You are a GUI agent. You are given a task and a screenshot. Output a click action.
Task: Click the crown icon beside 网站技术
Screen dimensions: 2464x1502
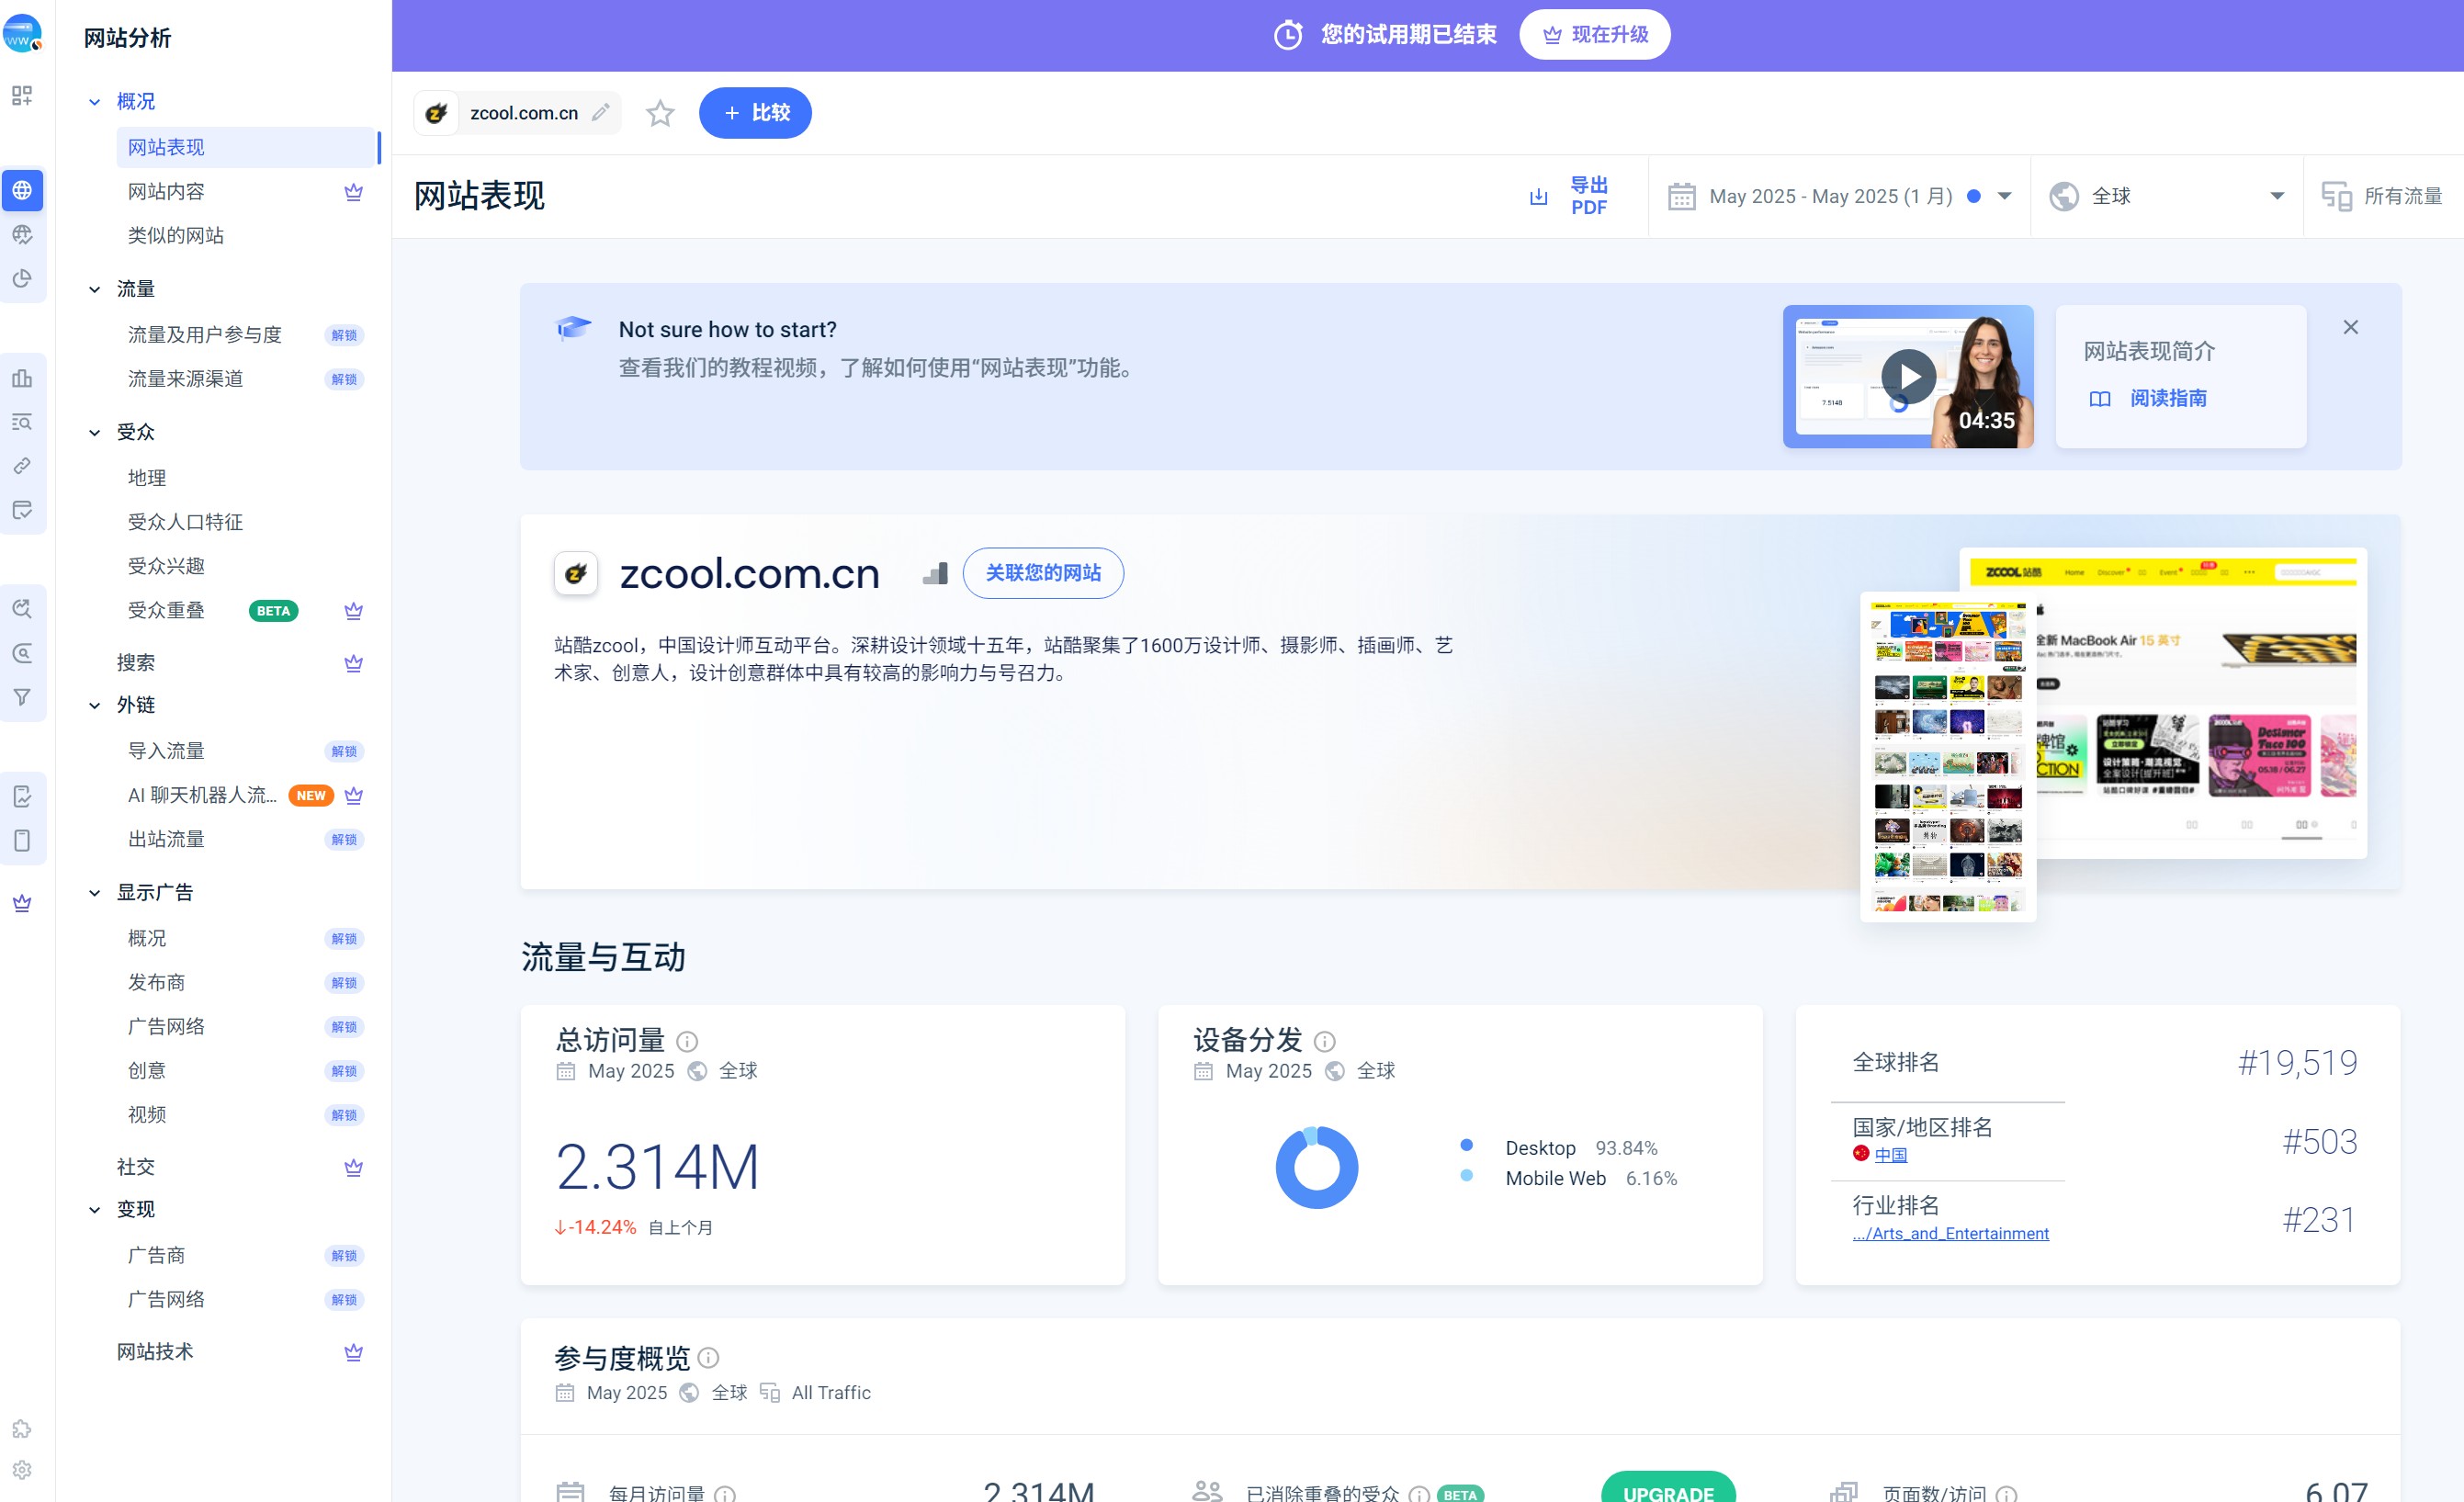coord(353,1352)
